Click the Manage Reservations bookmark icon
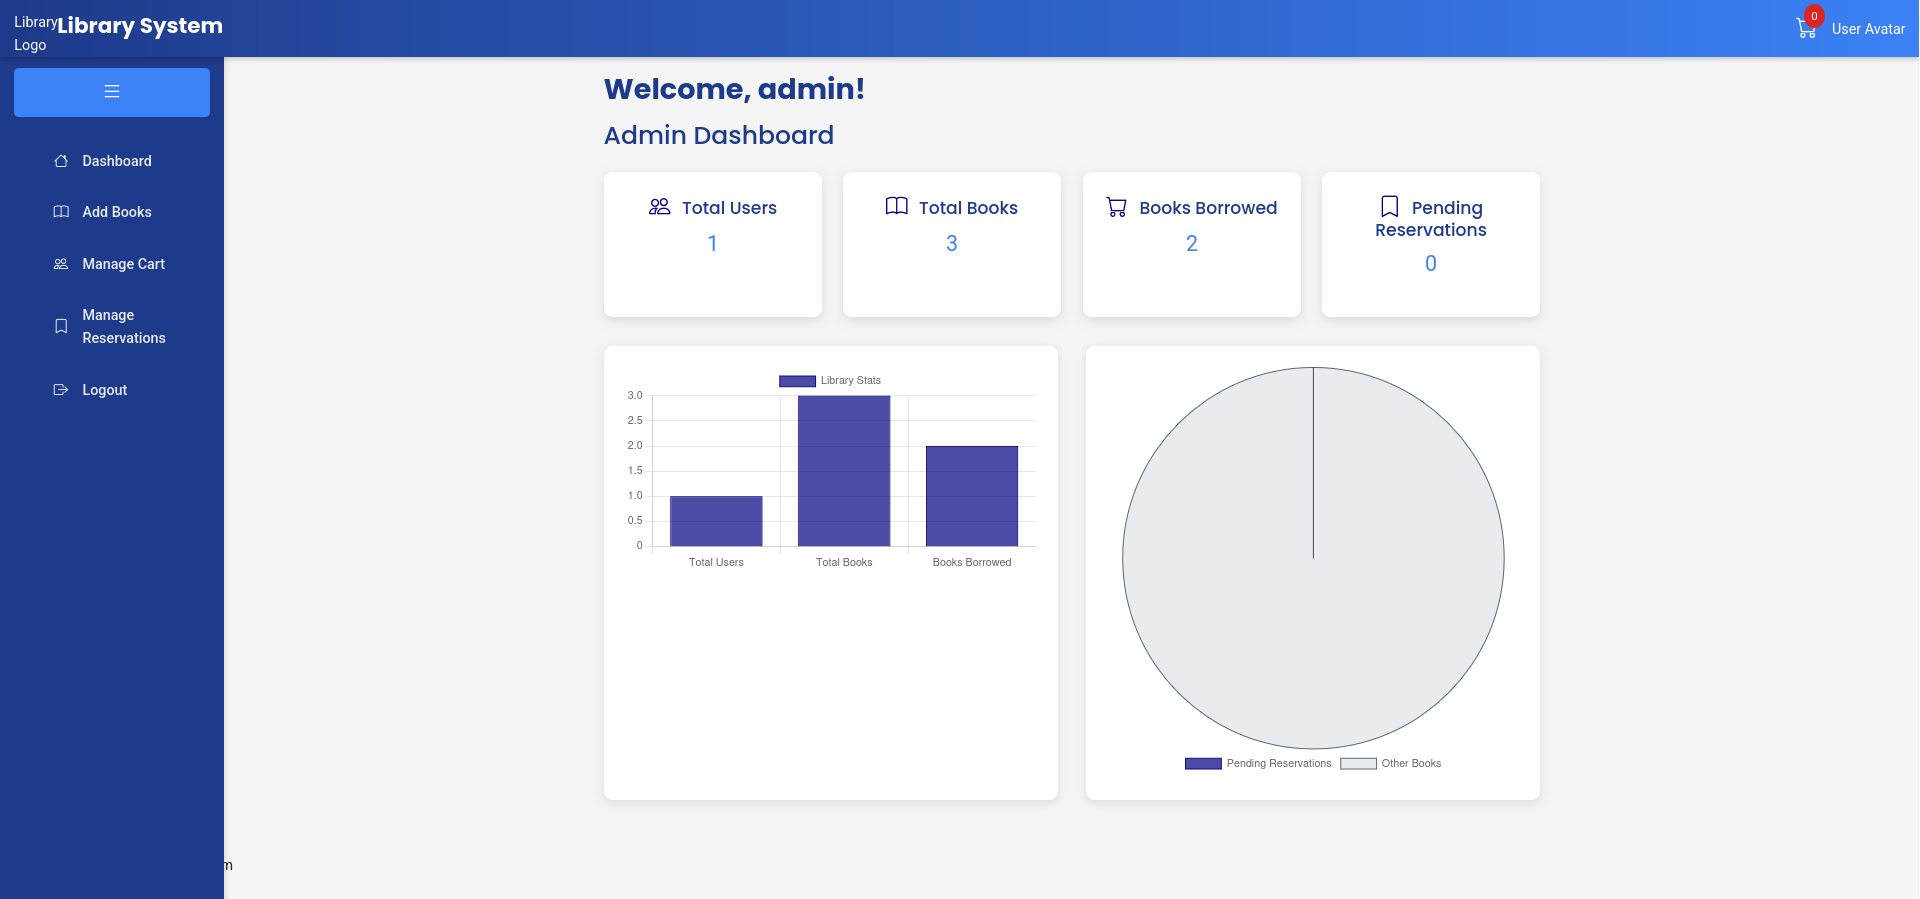This screenshot has width=1920, height=899. pos(61,326)
